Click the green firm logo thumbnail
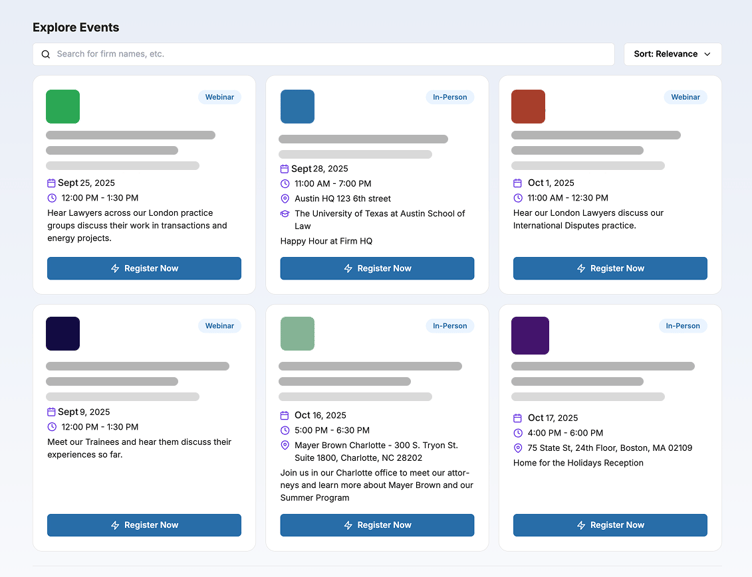Screen dimensions: 752x577 [x=63, y=106]
